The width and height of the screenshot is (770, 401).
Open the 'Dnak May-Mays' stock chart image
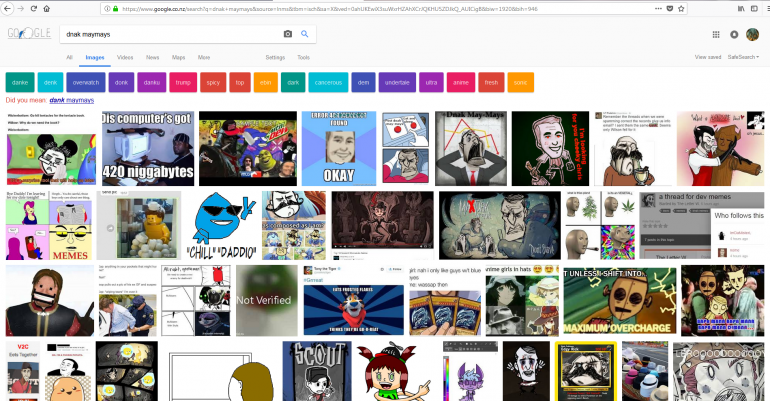470,148
